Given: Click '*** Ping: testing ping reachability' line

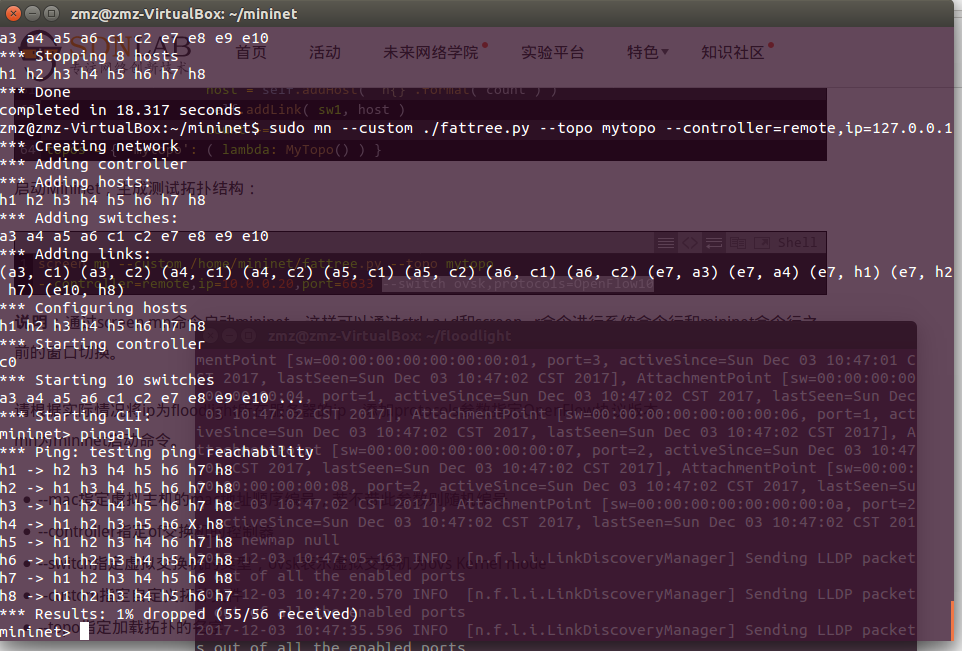Looking at the screenshot, I should pos(156,452).
